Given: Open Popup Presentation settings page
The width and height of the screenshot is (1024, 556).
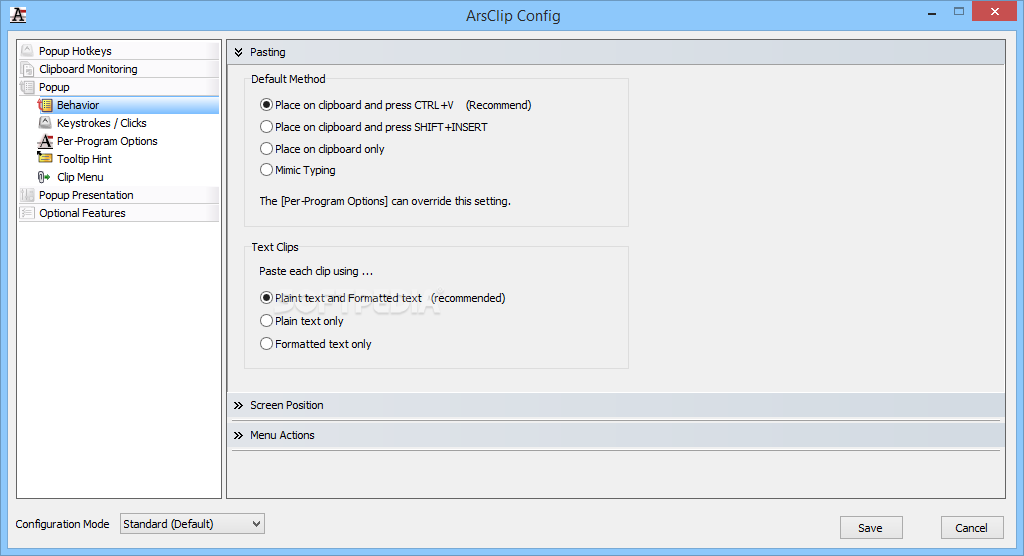Looking at the screenshot, I should point(86,195).
